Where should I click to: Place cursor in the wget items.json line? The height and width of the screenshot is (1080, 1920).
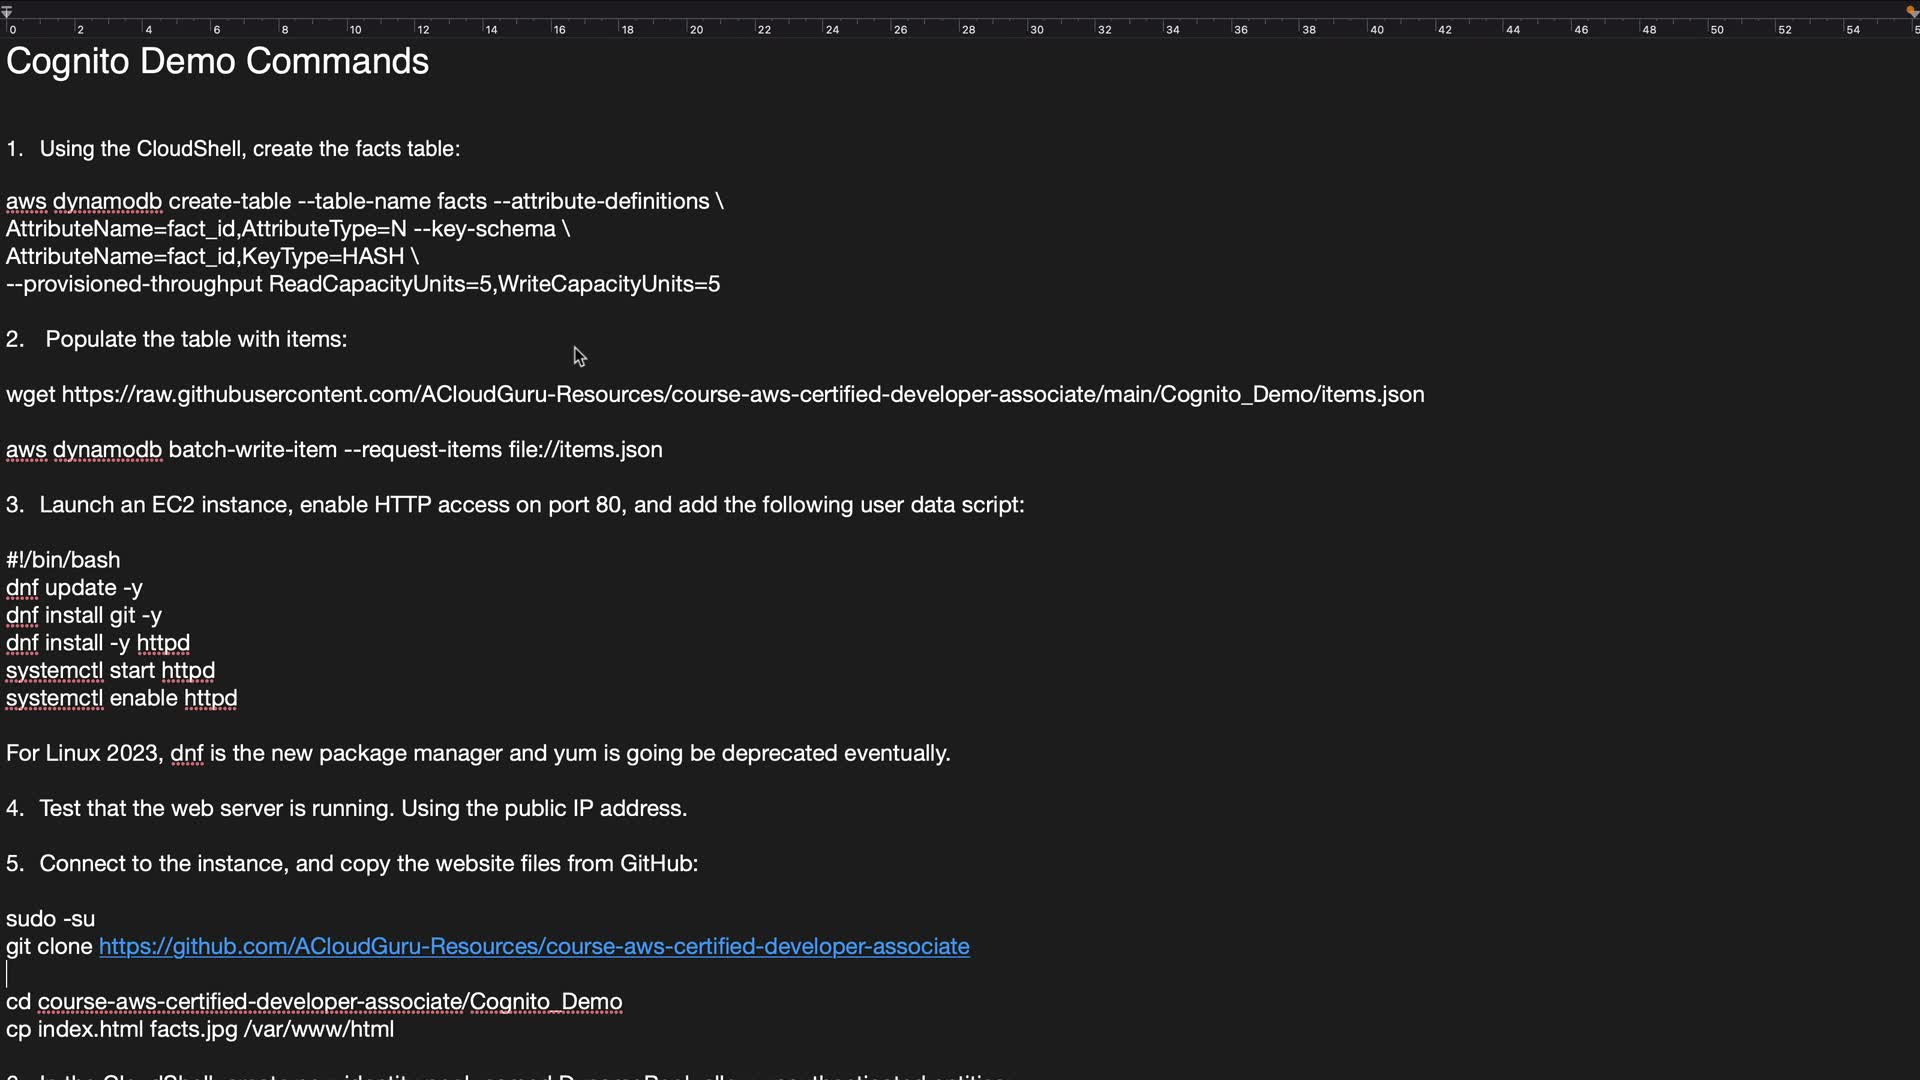[x=715, y=395]
